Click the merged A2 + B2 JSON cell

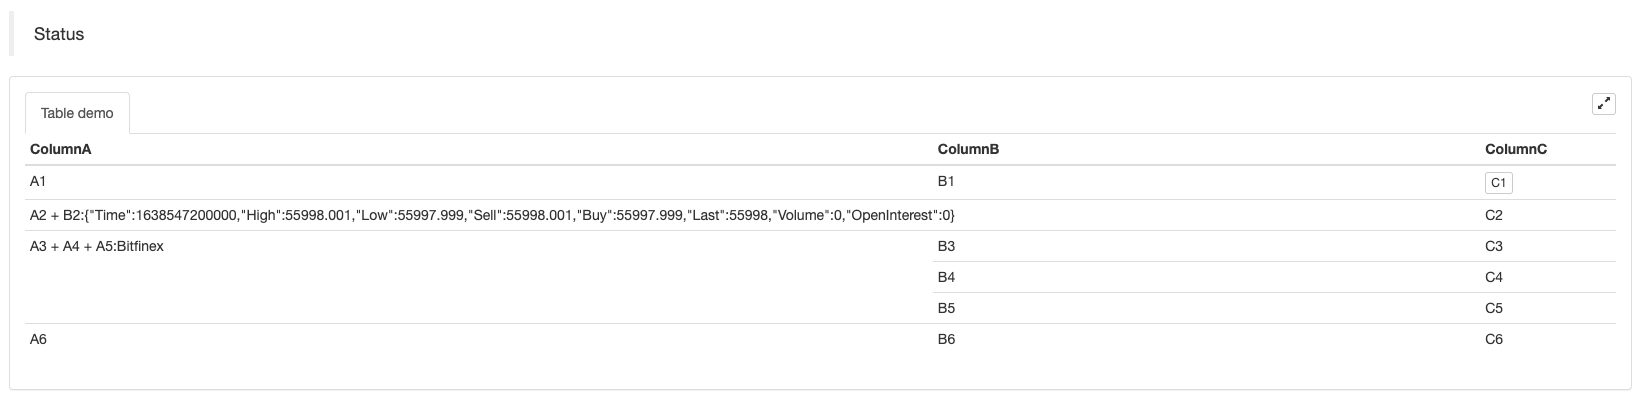point(492,215)
